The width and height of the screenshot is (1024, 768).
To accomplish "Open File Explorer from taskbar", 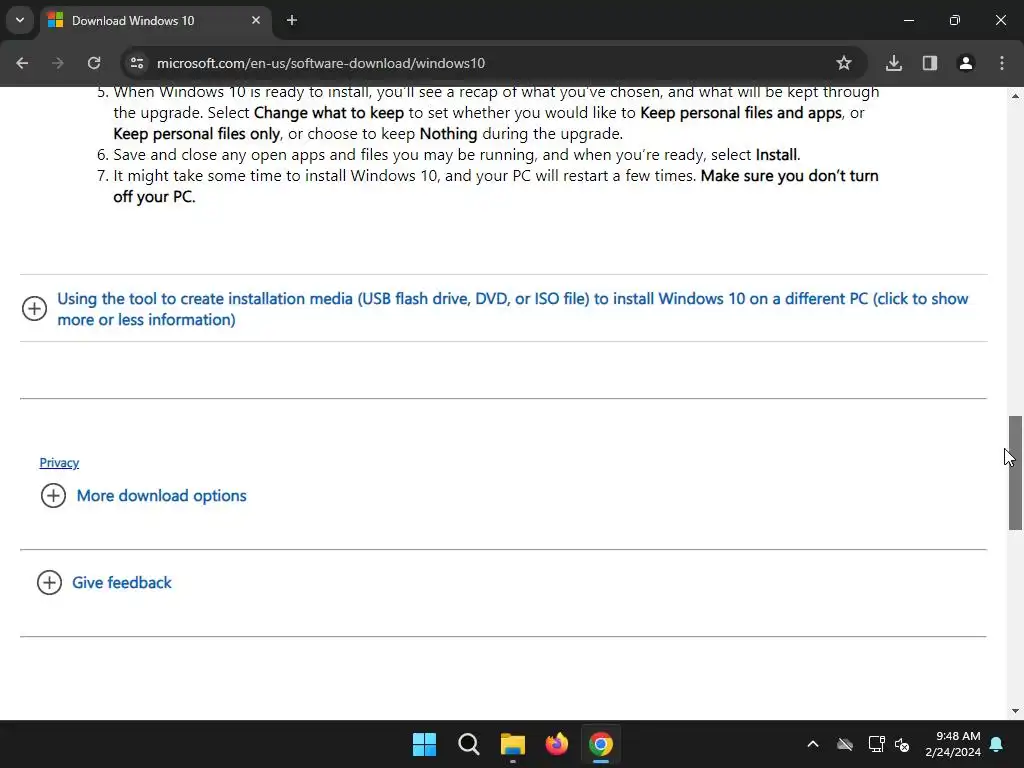I will pyautogui.click(x=513, y=744).
